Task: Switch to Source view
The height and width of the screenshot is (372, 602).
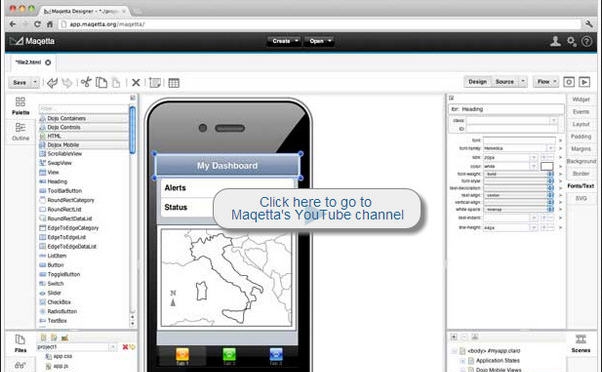Action: coord(504,82)
